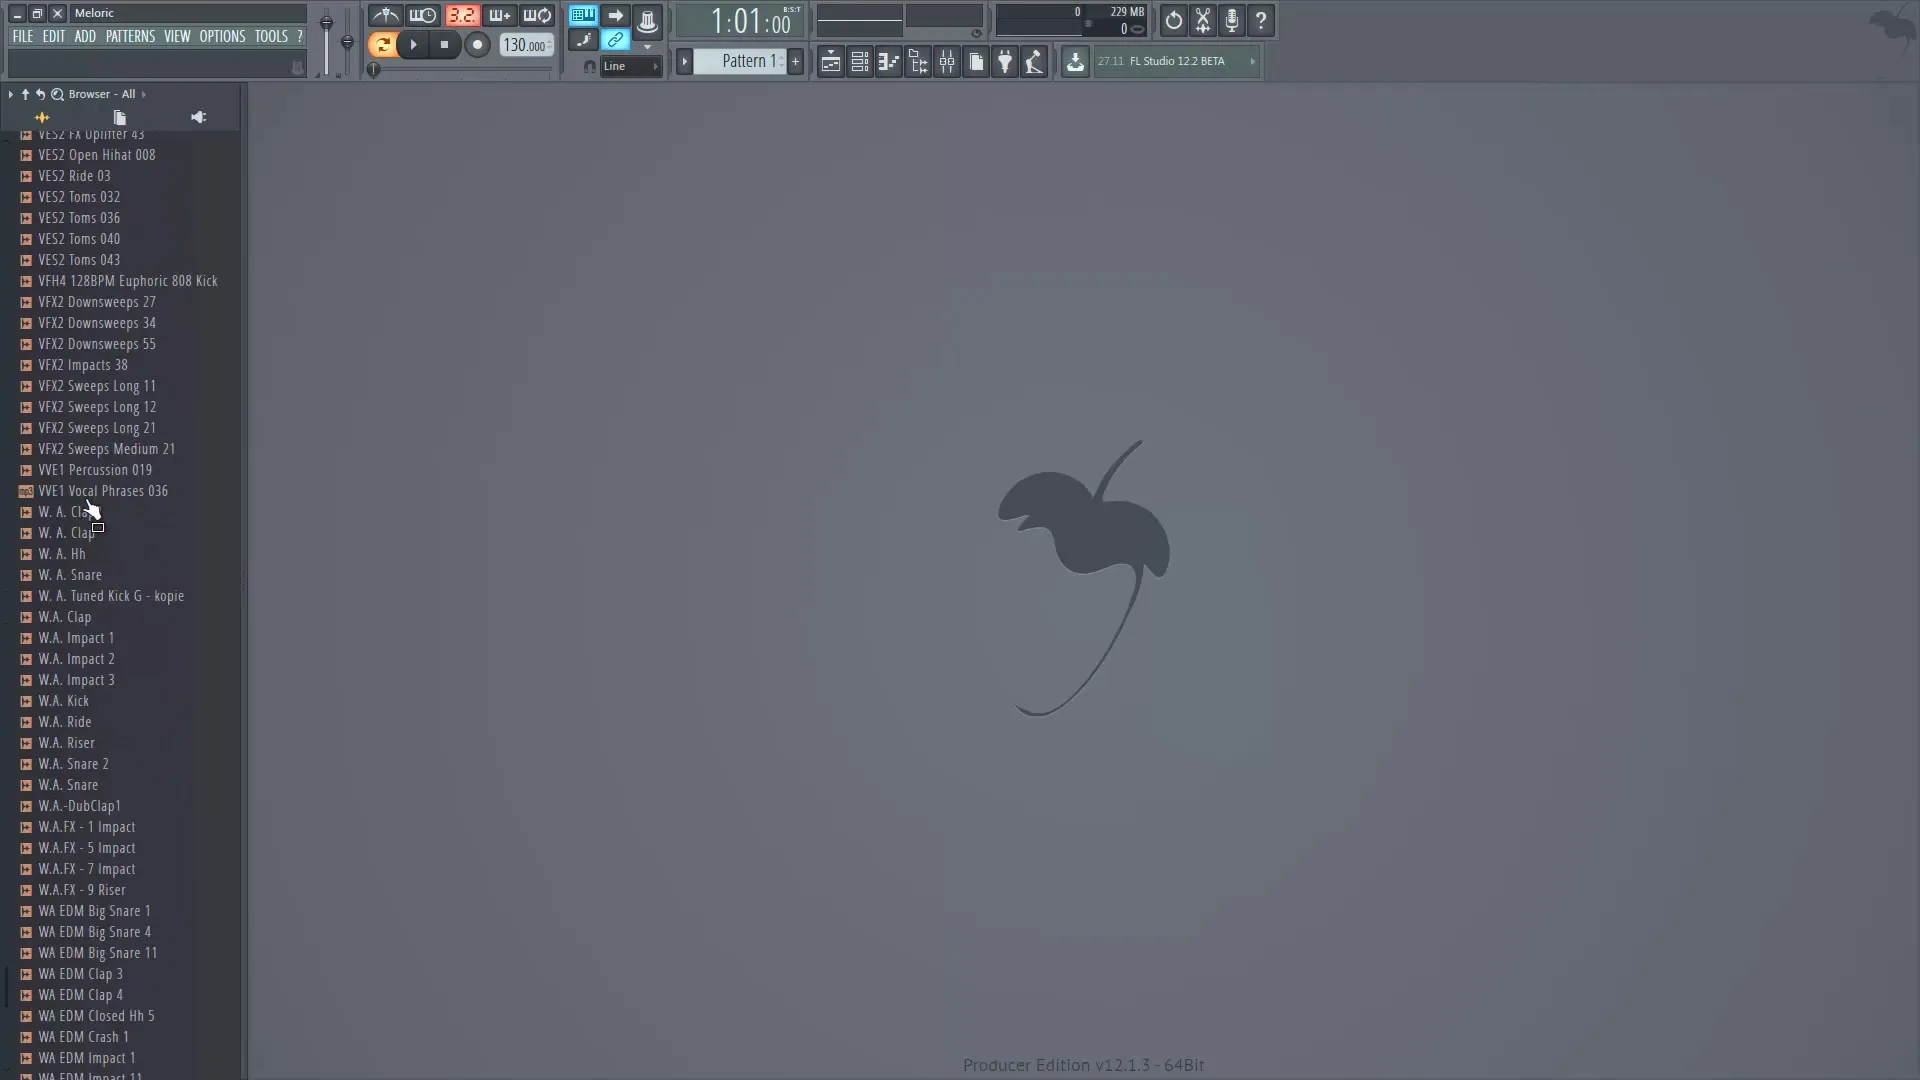The height and width of the screenshot is (1080, 1920).
Task: Toggle typing keyboard to piano keyboard
Action: pyautogui.click(x=583, y=15)
